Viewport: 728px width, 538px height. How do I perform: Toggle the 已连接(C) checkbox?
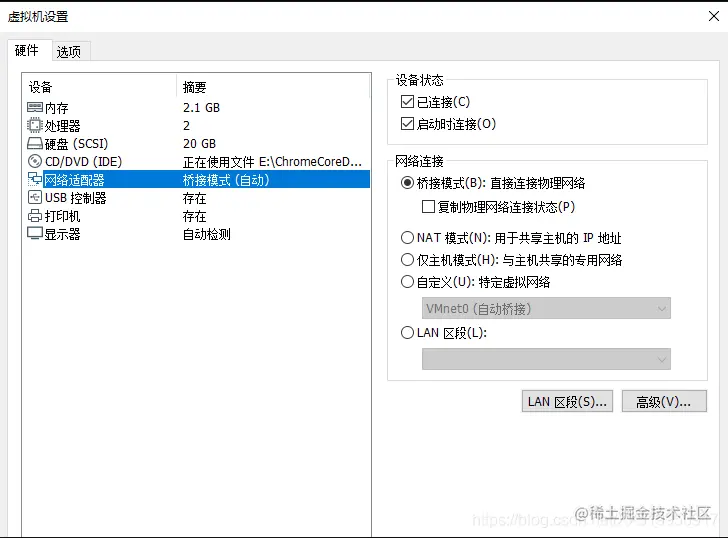coord(407,102)
